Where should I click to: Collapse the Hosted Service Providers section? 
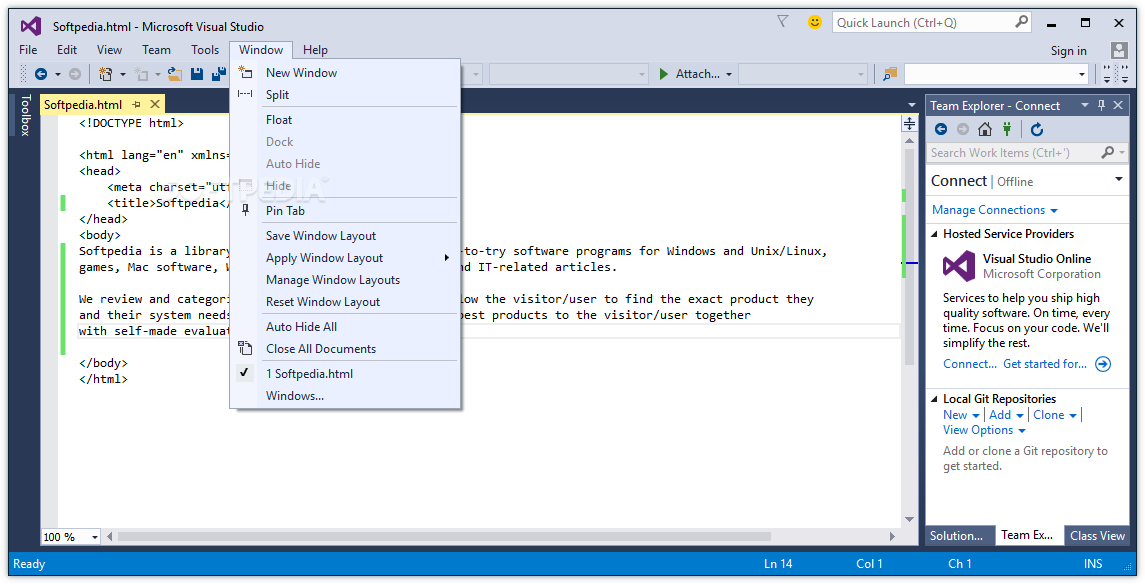pyautogui.click(x=935, y=234)
